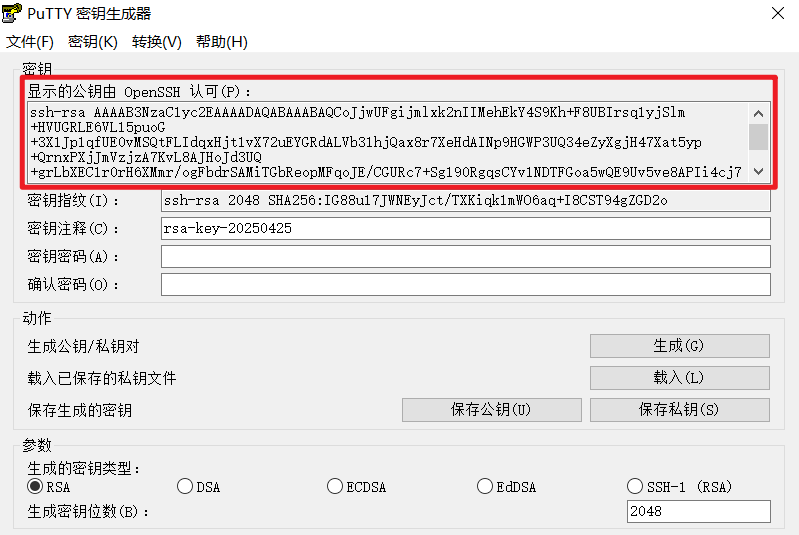Click the 保存公钥(U) button
The image size is (799, 535).
[x=492, y=410]
